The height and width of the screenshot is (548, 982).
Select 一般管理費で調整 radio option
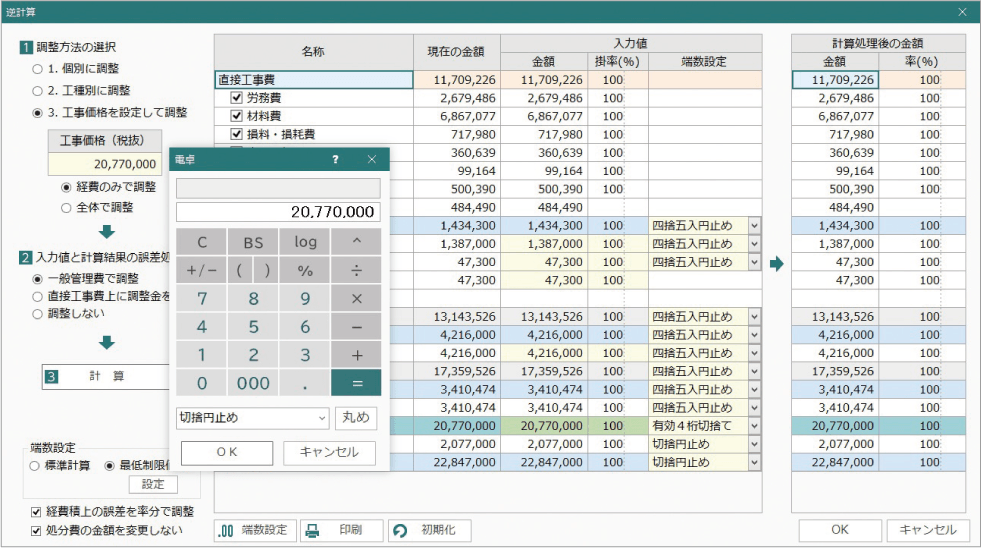point(38,279)
